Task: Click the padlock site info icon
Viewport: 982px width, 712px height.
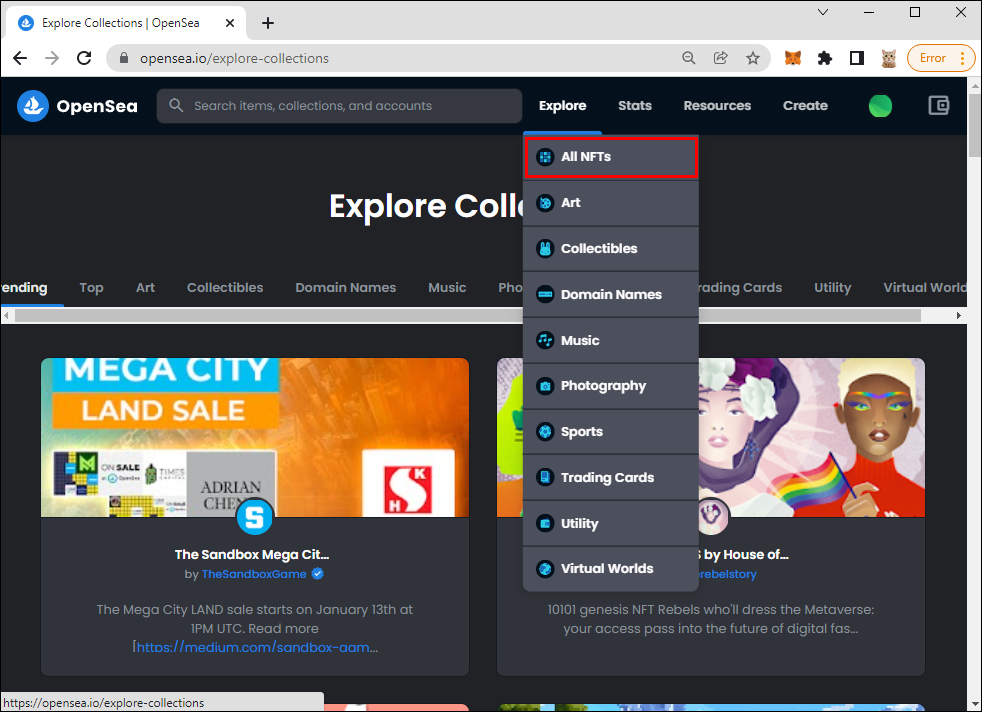Action: coord(124,58)
